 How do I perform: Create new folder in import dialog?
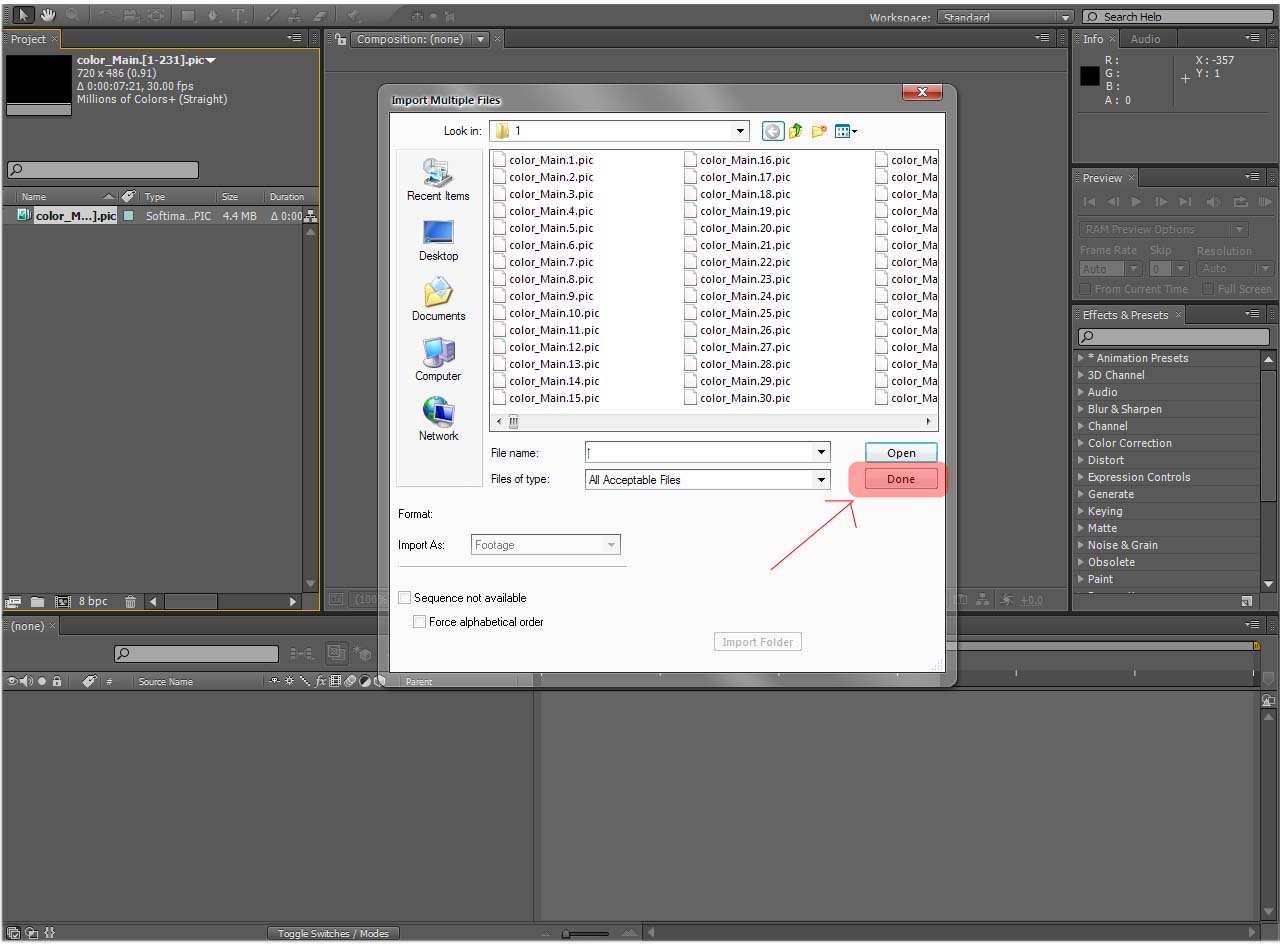tap(820, 131)
